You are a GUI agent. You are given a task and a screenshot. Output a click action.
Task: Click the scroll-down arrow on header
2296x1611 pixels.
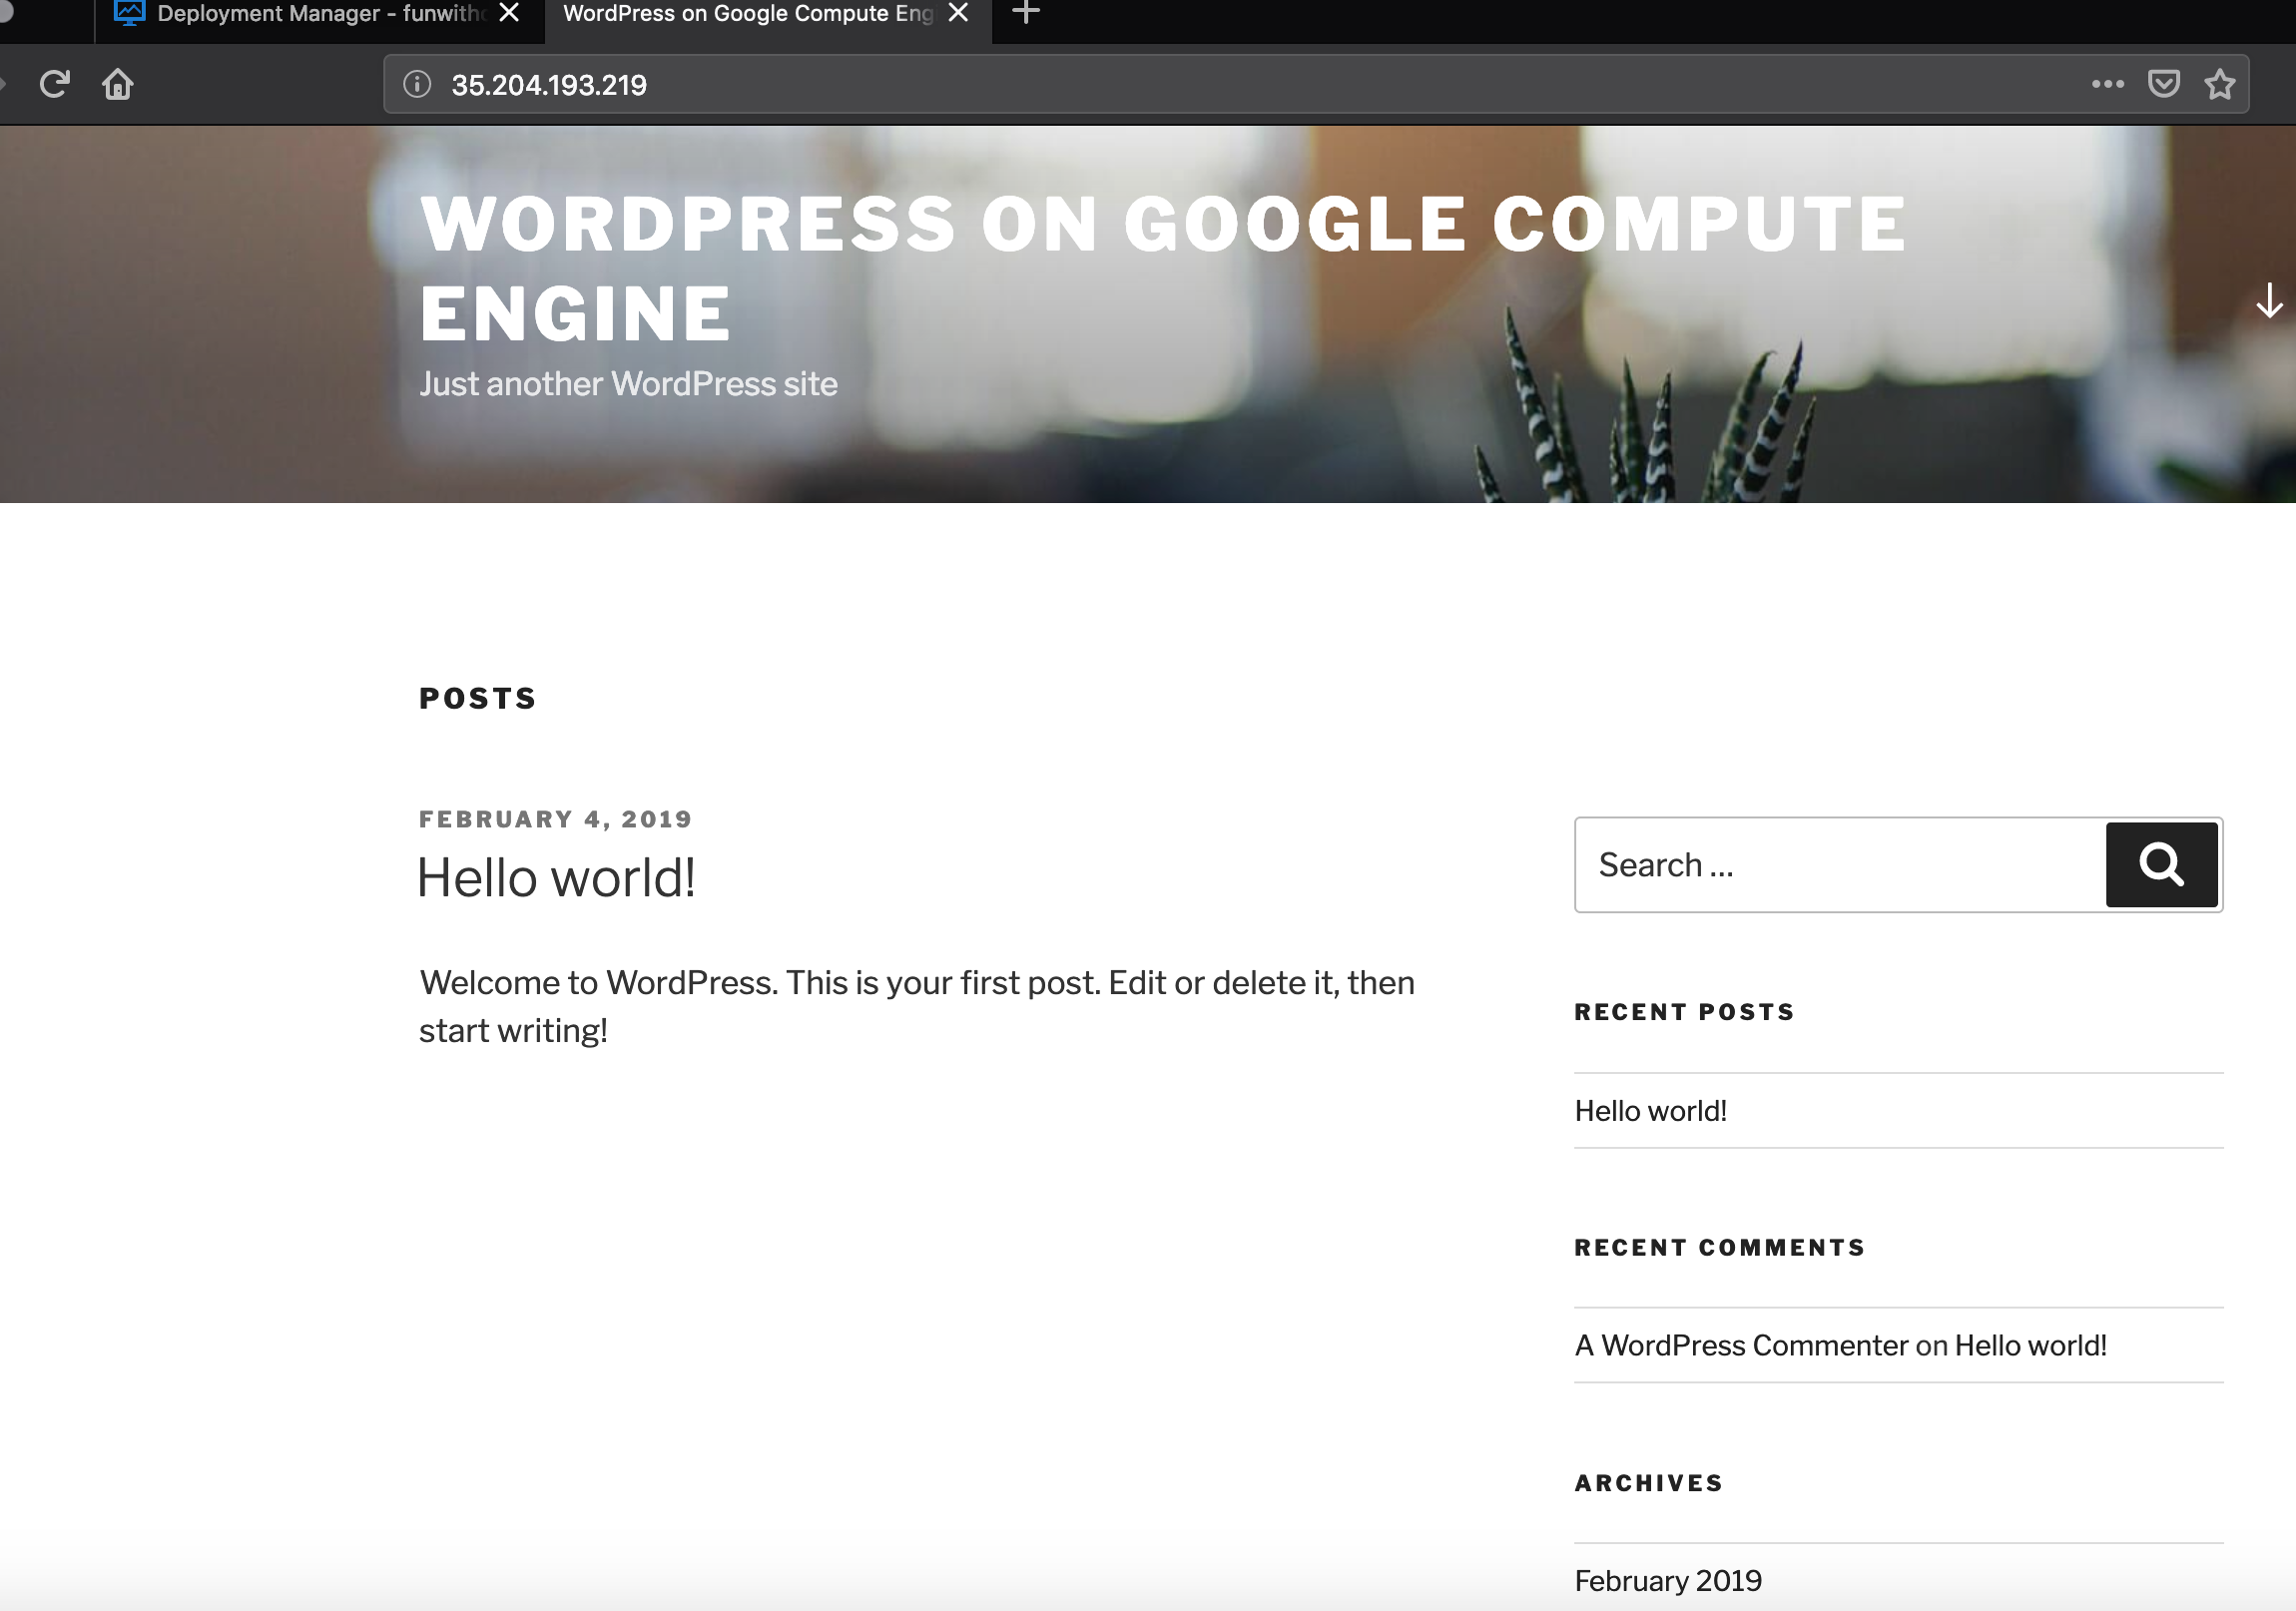pos(2269,300)
